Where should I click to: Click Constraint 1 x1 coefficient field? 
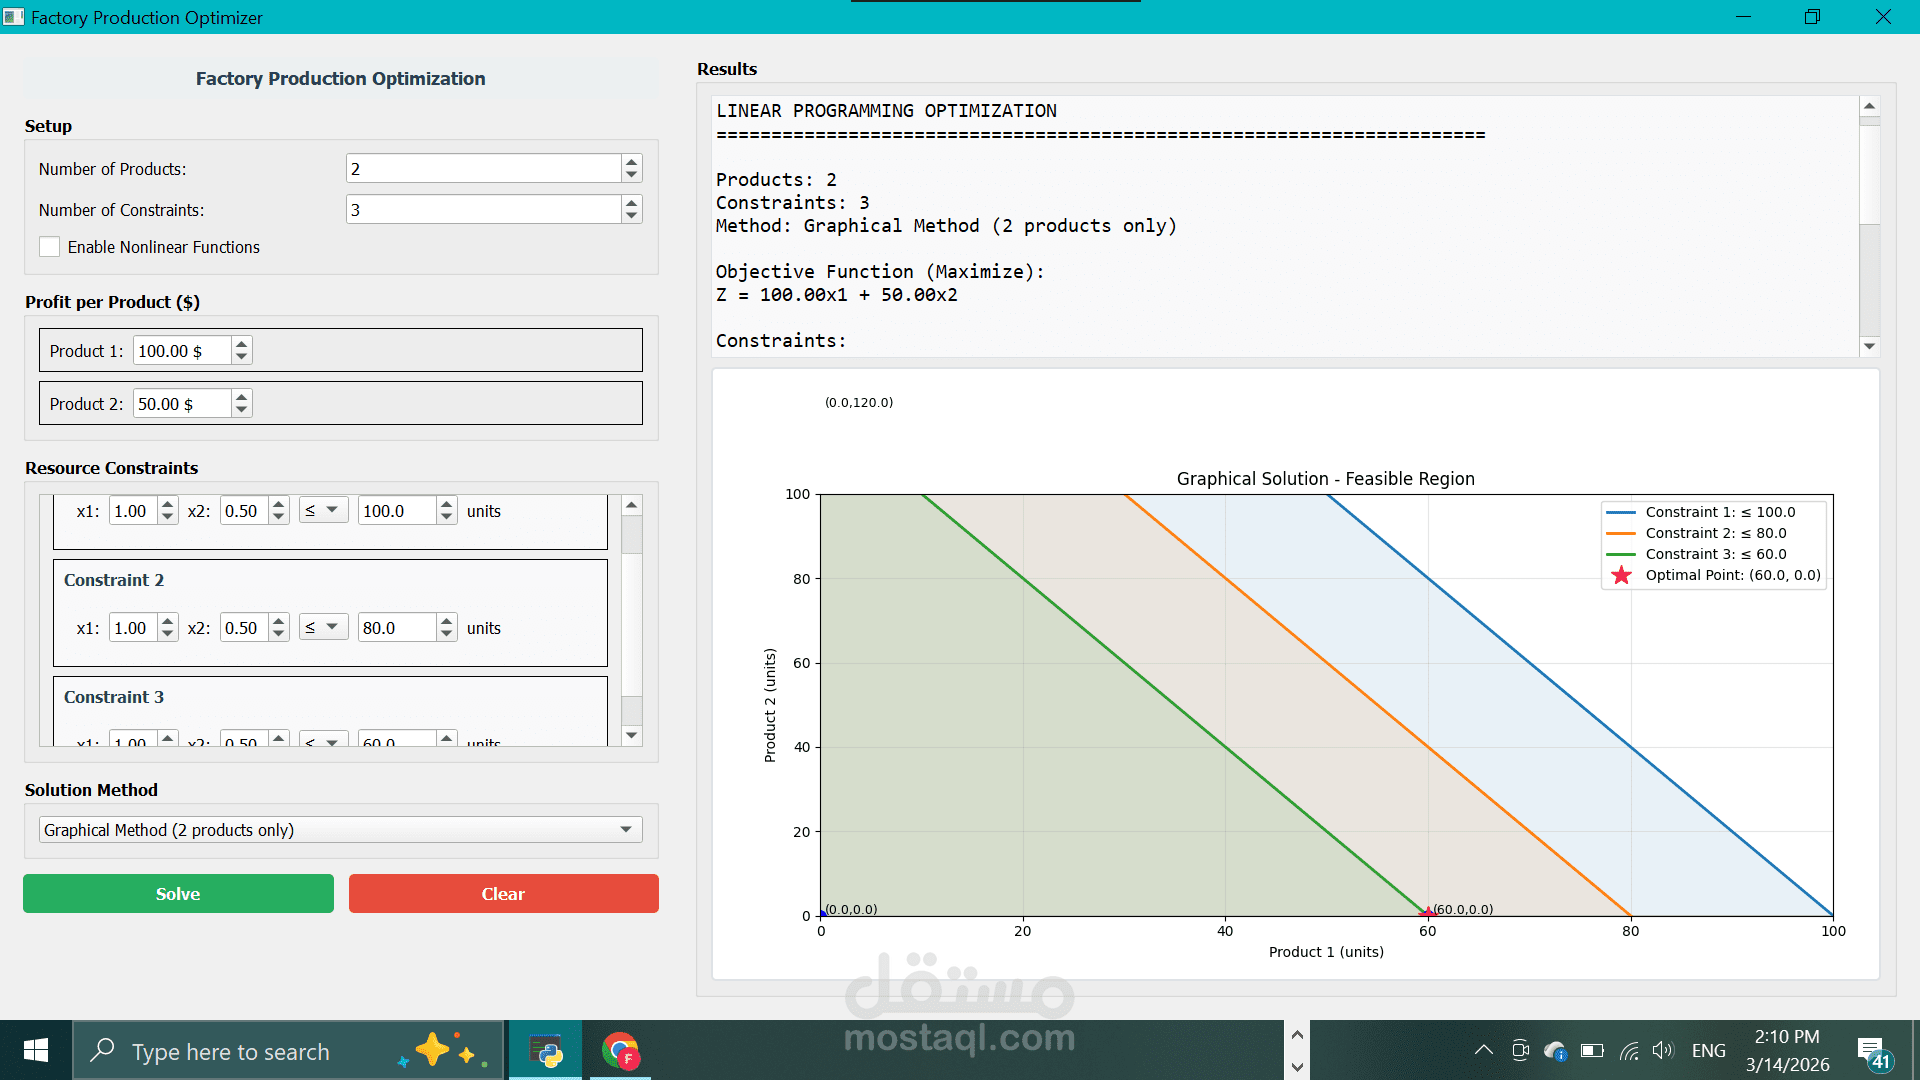point(133,511)
